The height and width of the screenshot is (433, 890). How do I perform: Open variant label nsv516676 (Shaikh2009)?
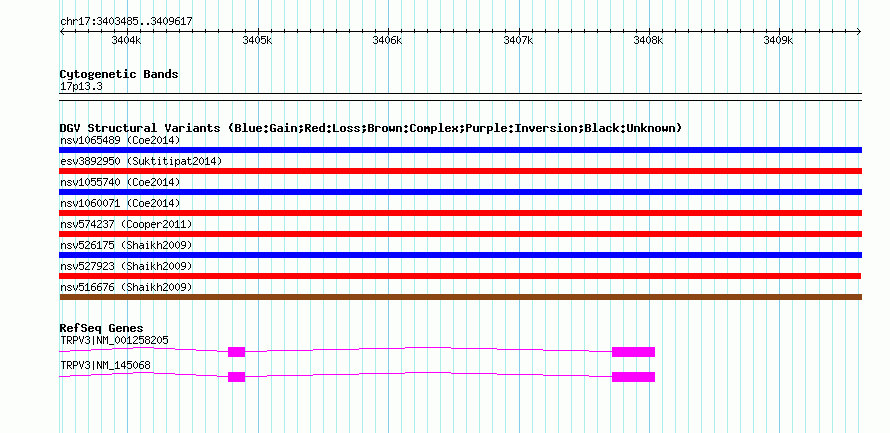127,287
